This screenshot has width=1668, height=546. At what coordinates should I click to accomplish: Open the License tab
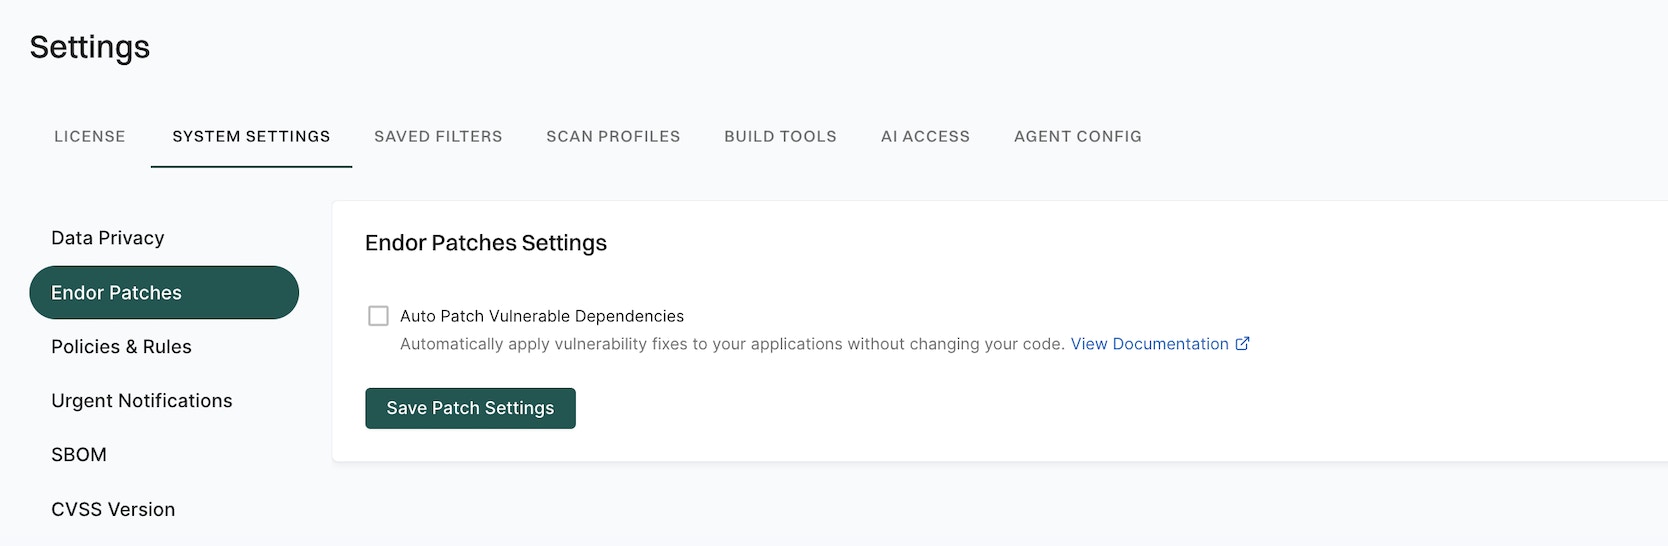(90, 136)
